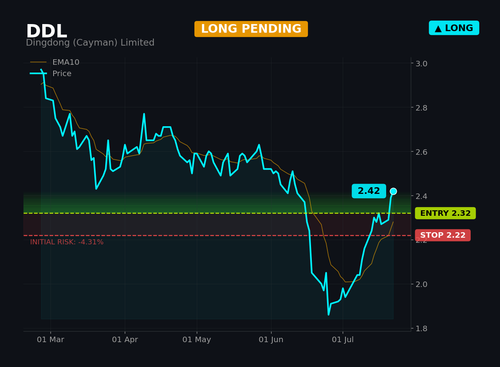The image size is (500, 367).
Task: Click the 01 Mar date axis label
Action: pyautogui.click(x=50, y=340)
